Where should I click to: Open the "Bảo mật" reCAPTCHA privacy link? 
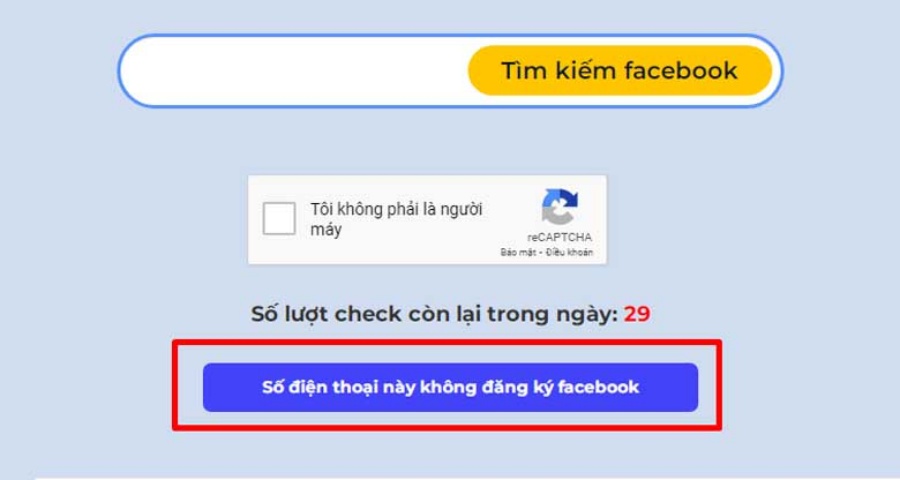pyautogui.click(x=518, y=253)
